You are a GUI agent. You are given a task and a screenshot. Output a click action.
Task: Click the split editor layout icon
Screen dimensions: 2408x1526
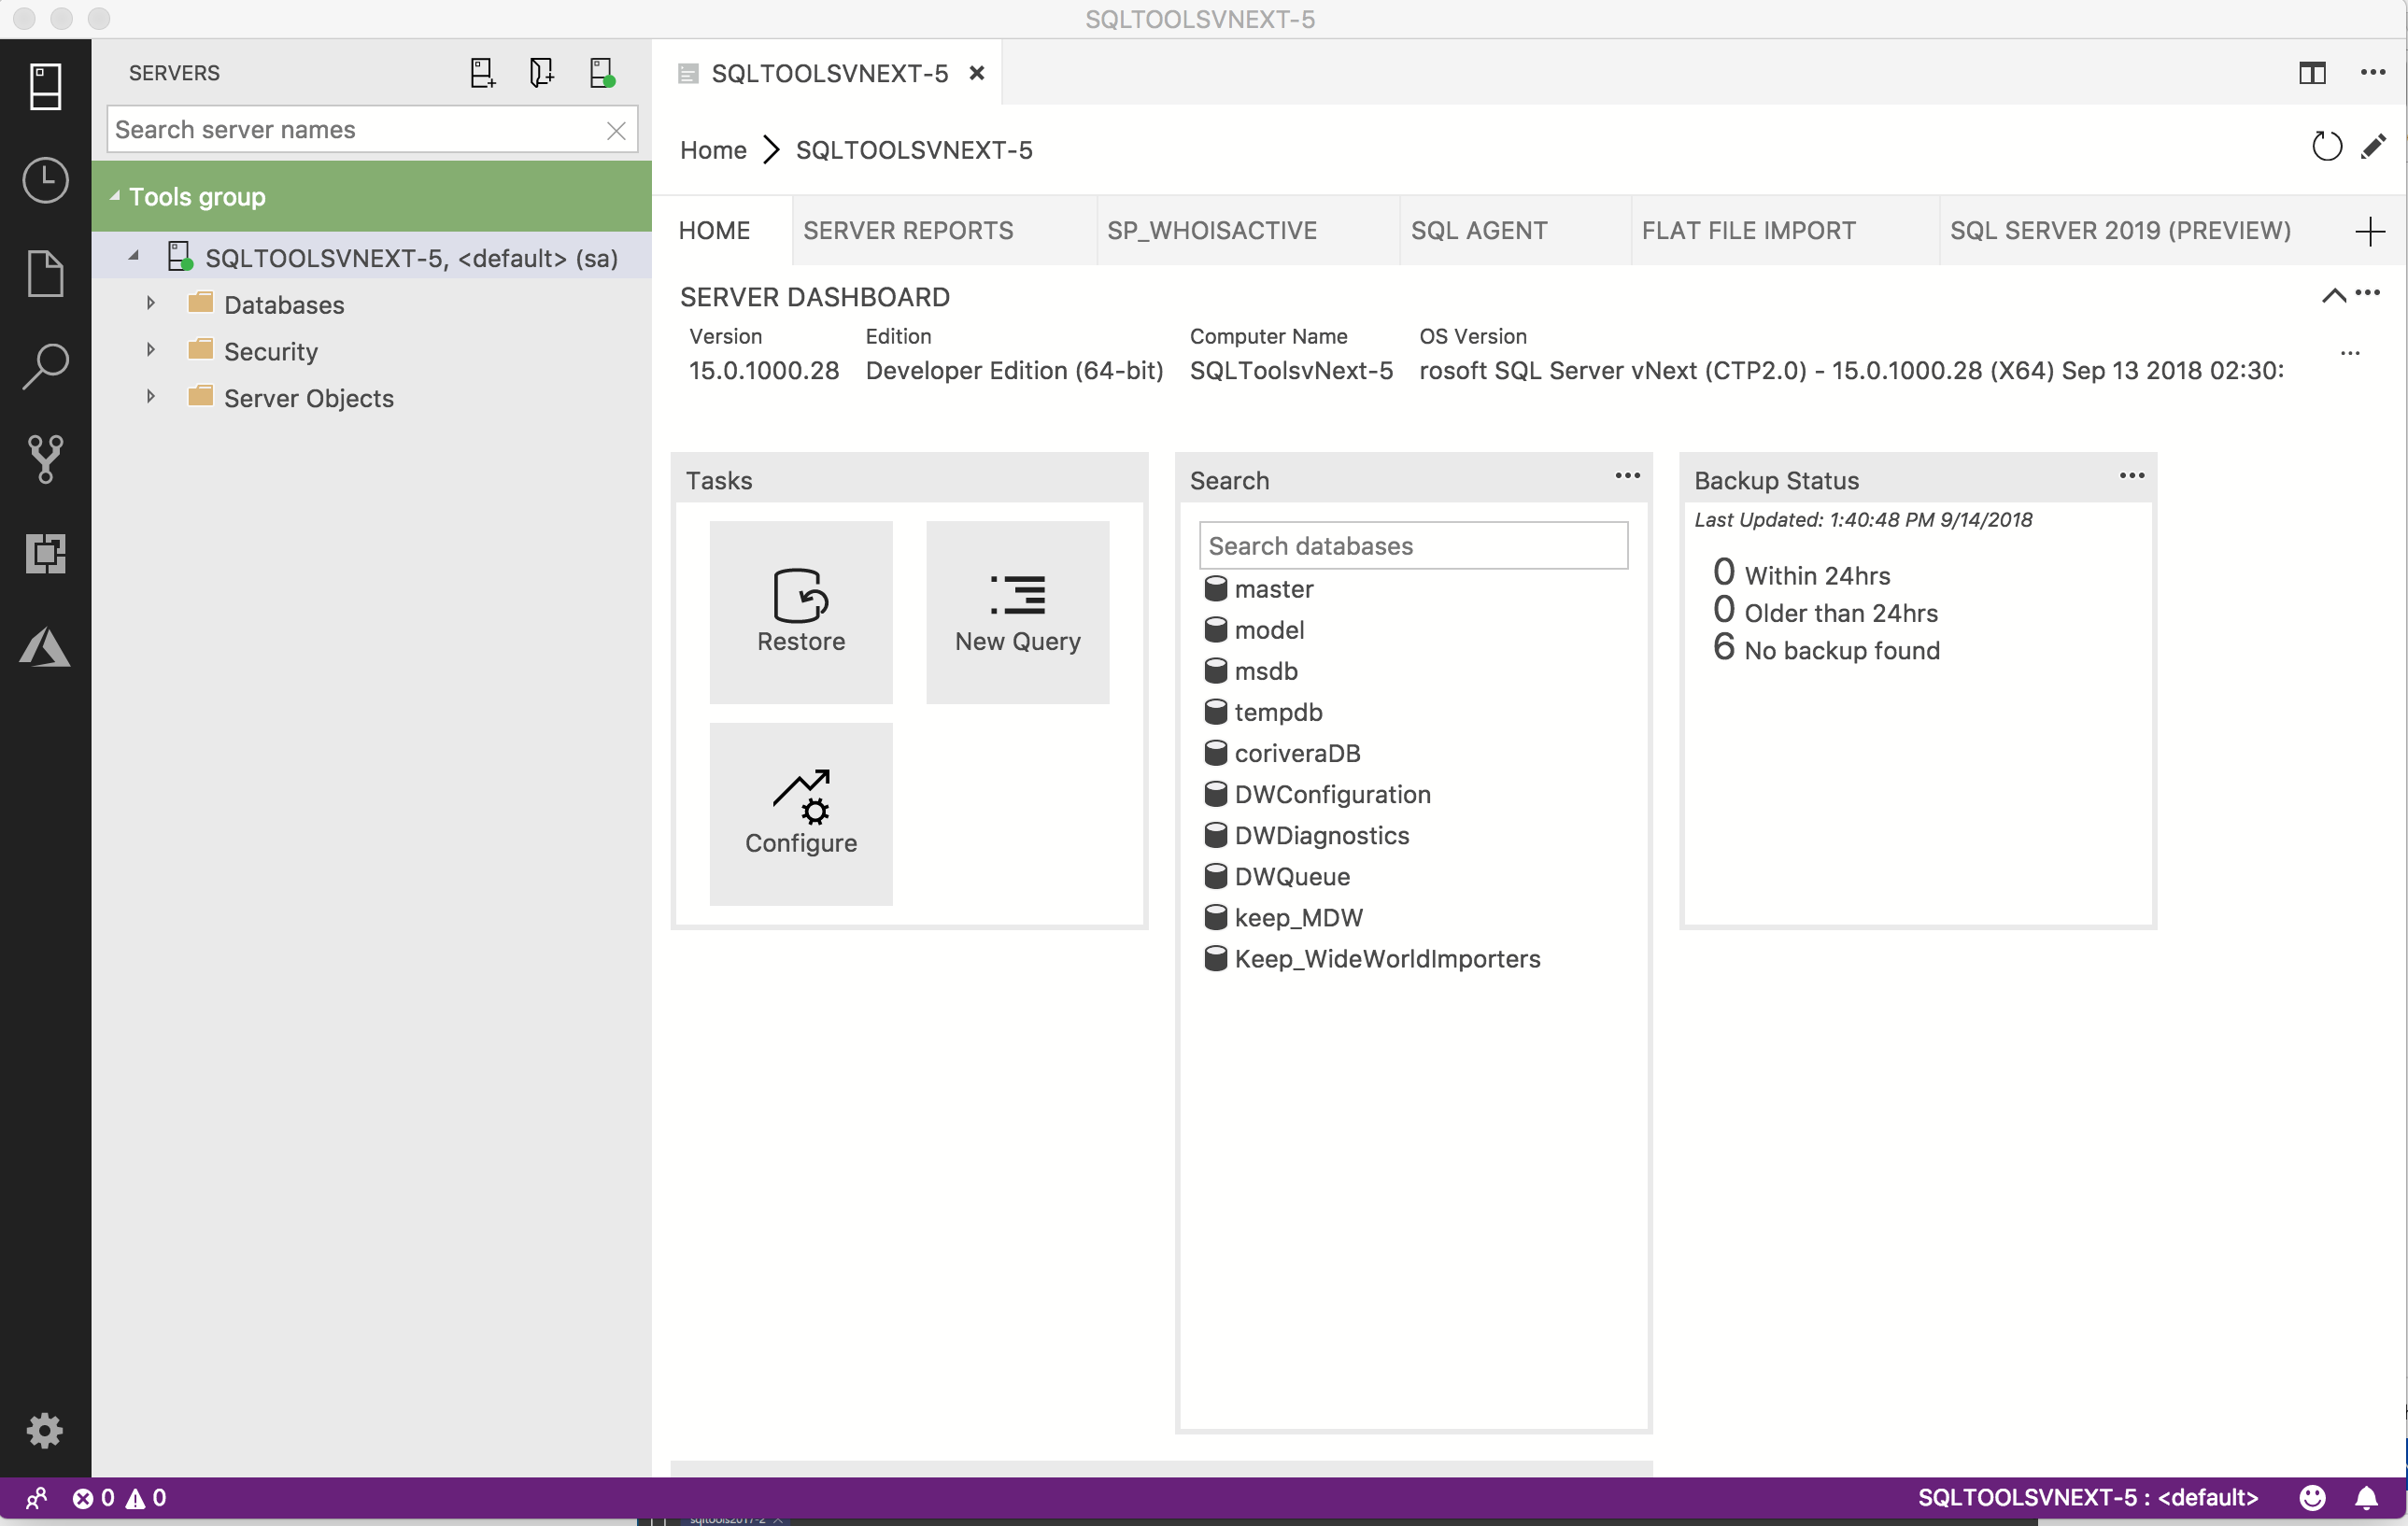pos(2314,70)
